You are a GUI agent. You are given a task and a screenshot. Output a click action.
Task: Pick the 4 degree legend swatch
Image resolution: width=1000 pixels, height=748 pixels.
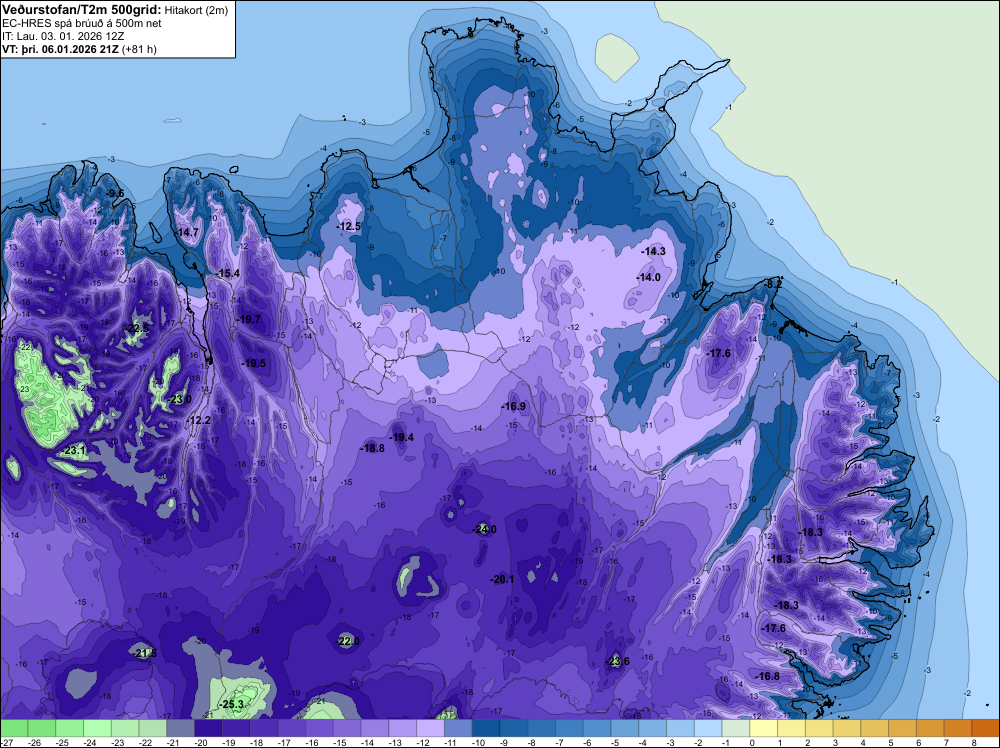pyautogui.click(x=875, y=728)
